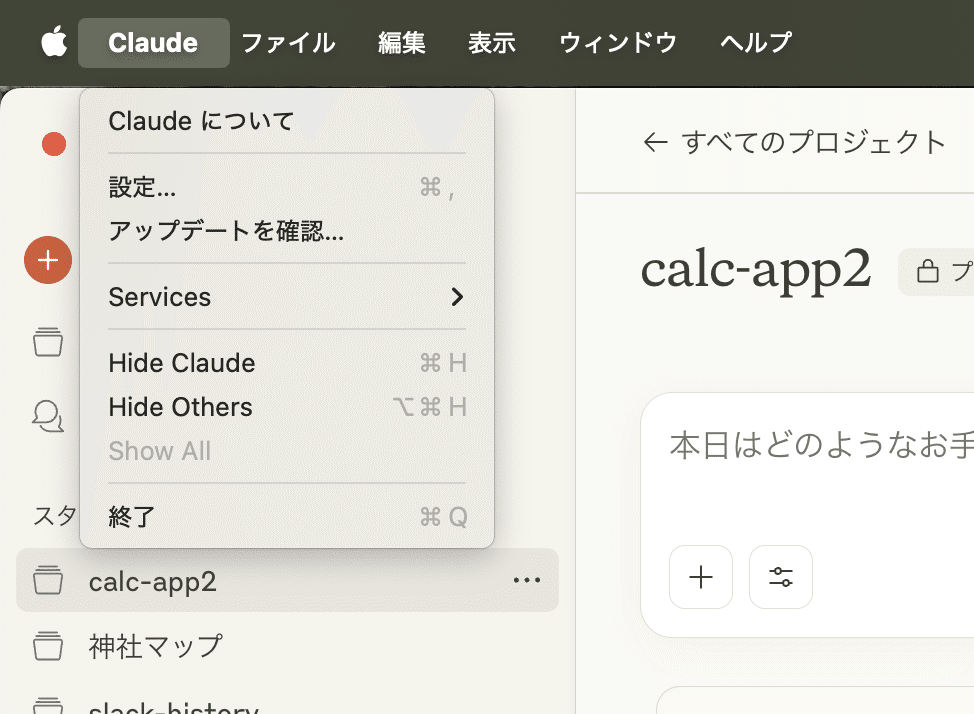Open the tools slider icon in the message box

pyautogui.click(x=780, y=577)
